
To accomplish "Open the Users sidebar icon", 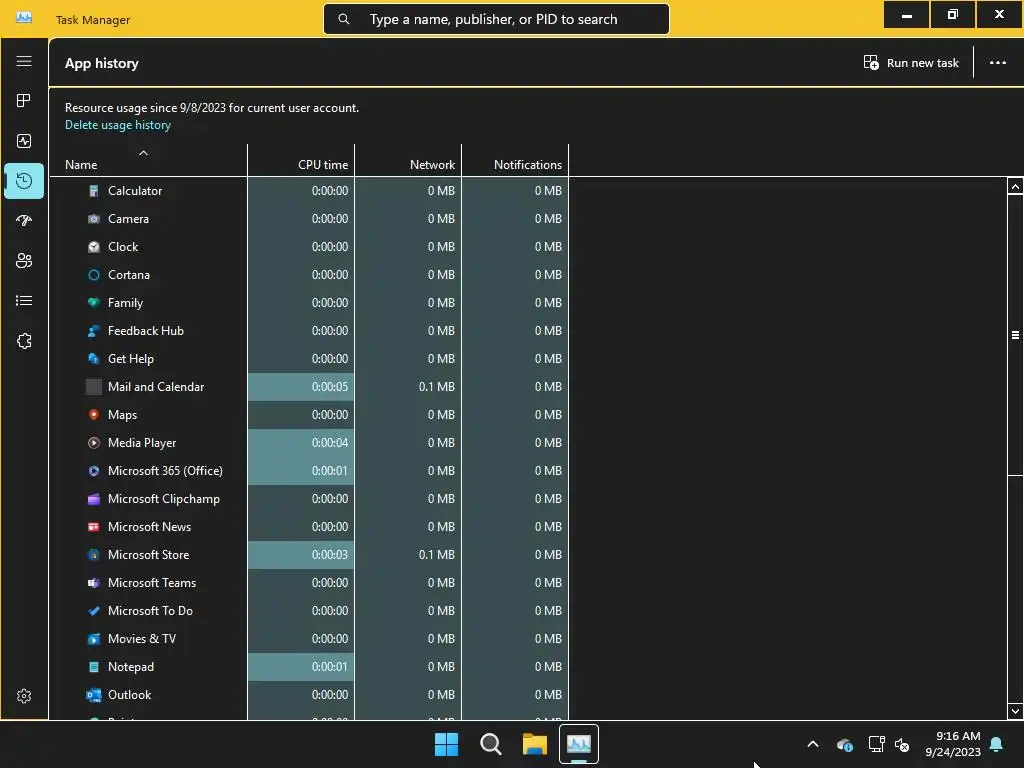I will point(24,261).
